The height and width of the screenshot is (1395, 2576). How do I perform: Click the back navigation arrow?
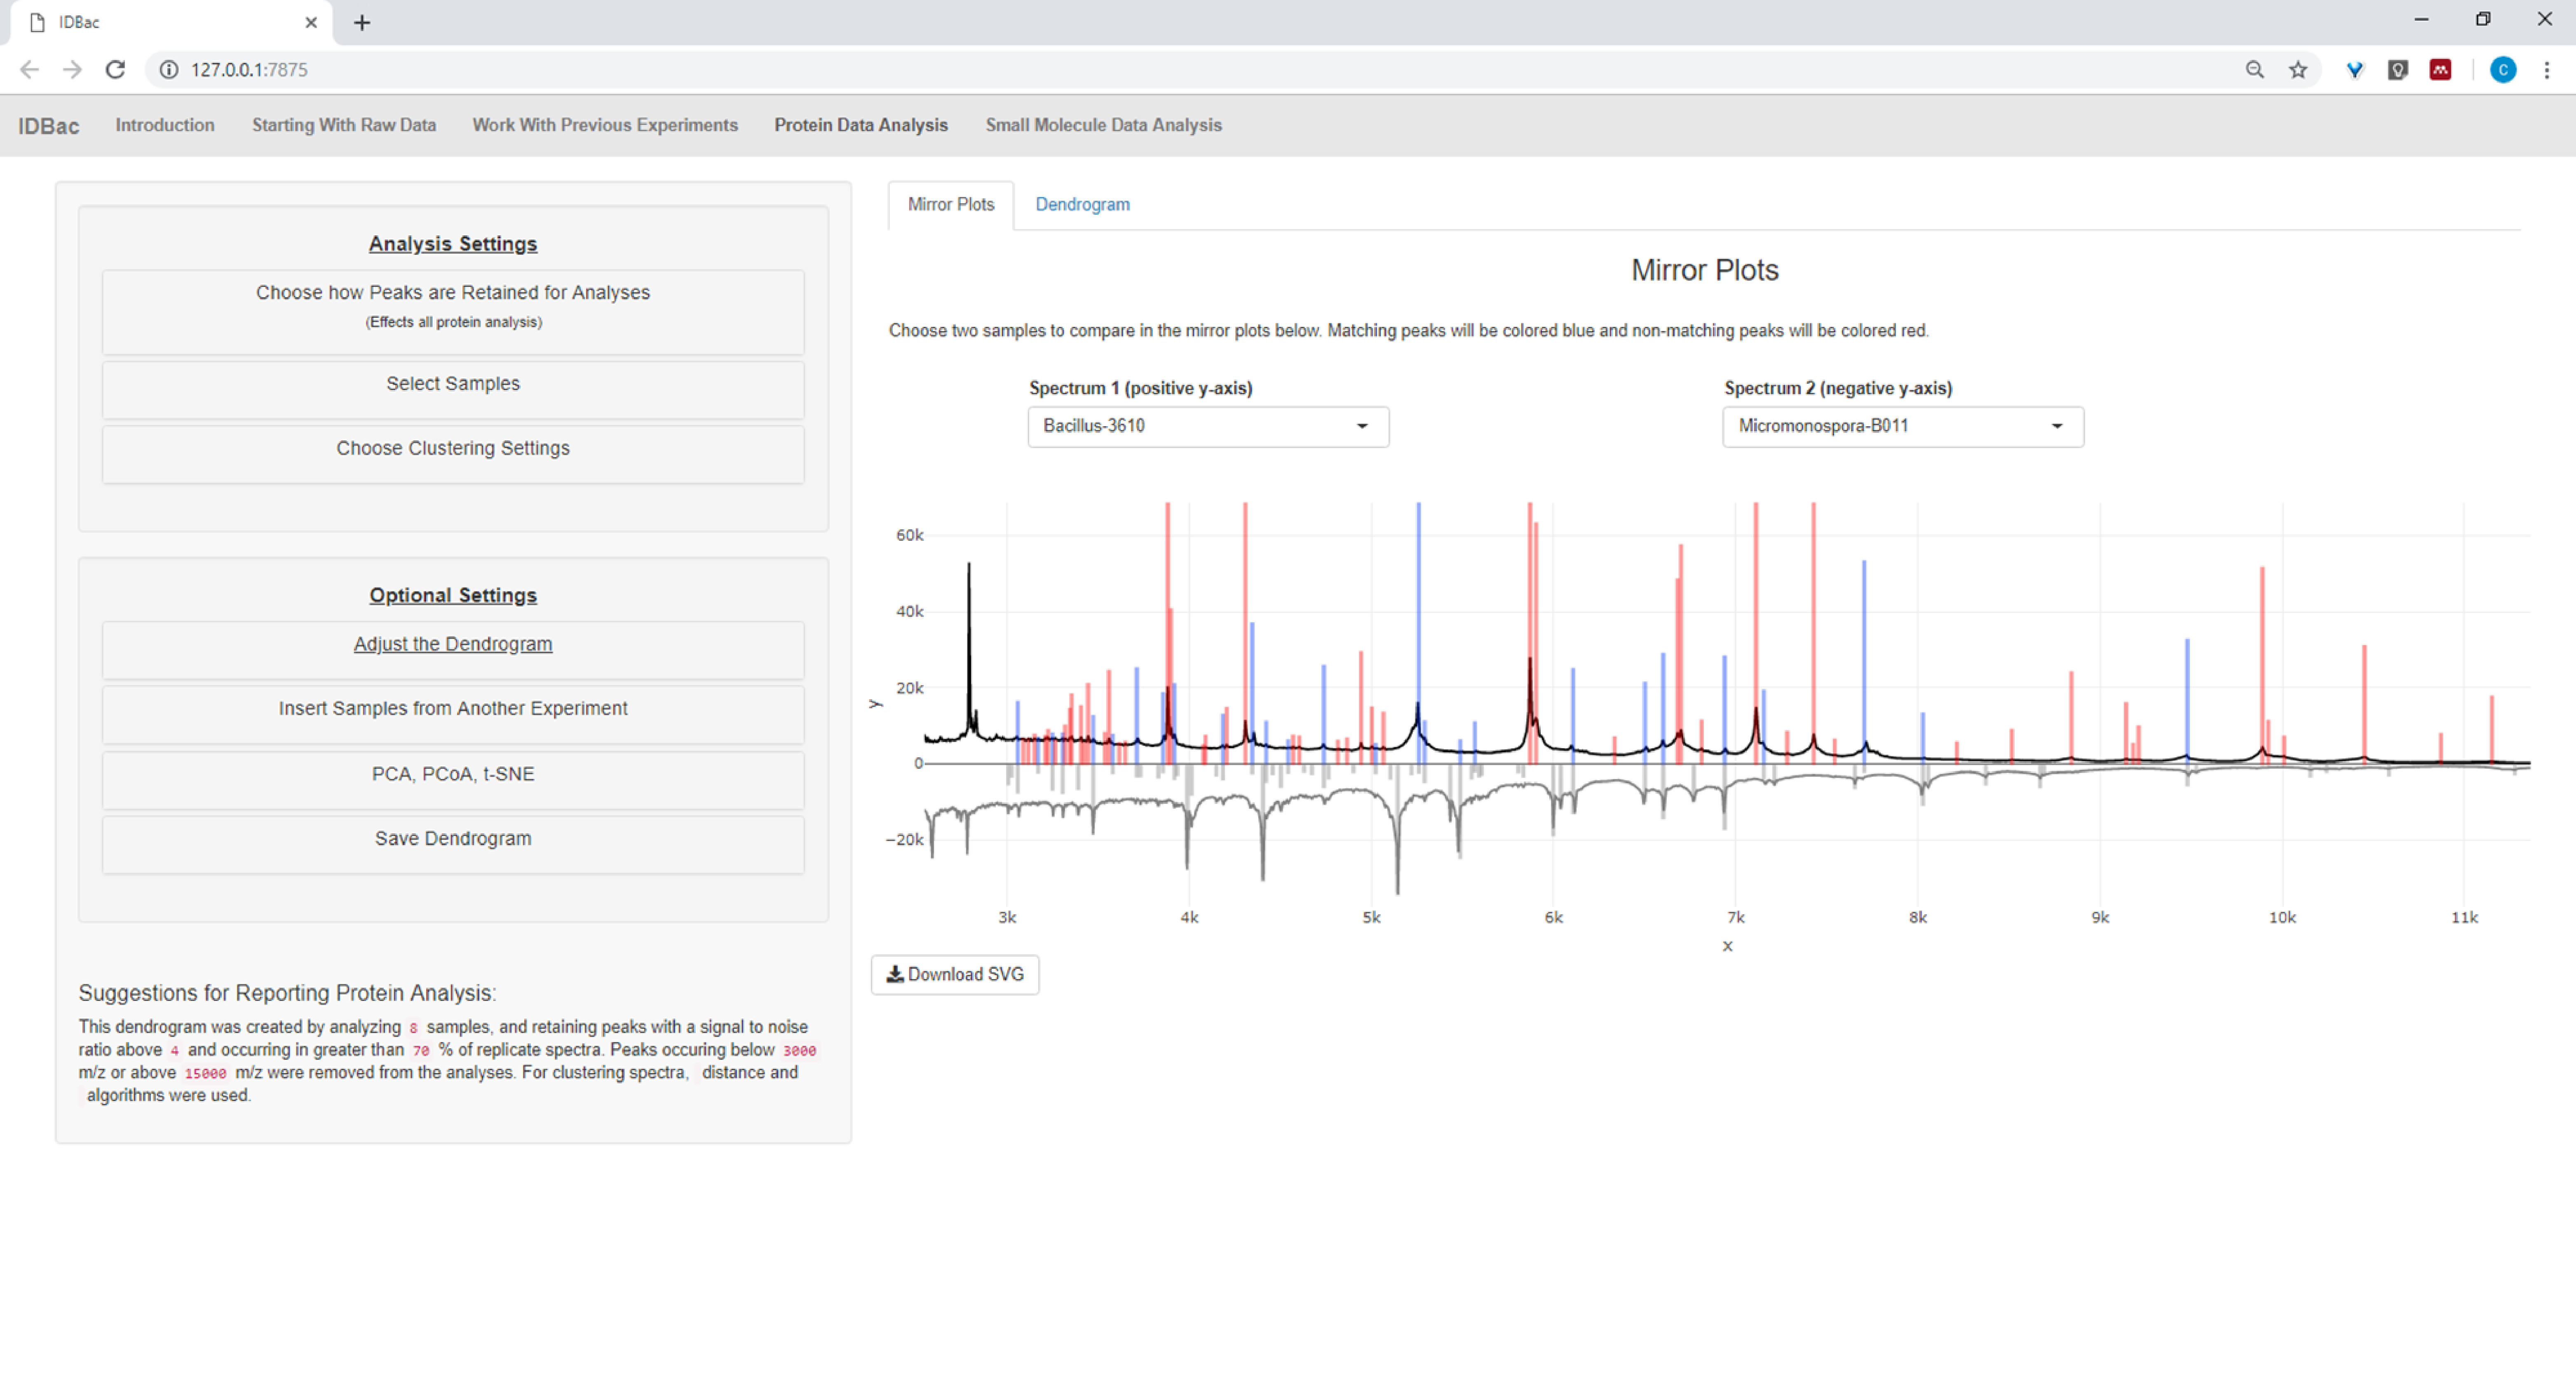29,69
